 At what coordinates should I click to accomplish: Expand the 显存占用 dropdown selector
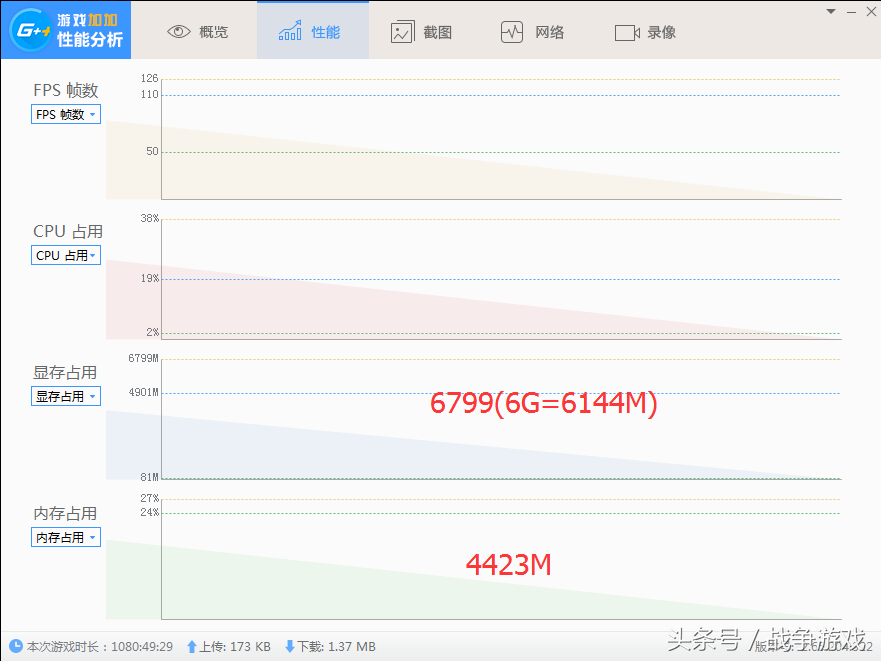click(x=66, y=397)
